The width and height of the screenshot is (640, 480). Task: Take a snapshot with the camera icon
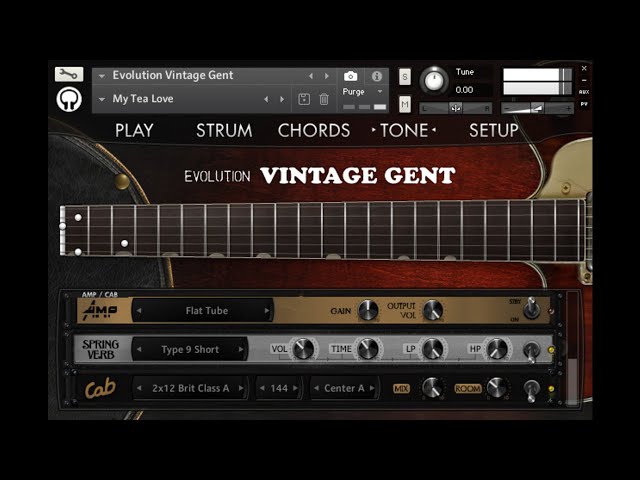pos(350,76)
